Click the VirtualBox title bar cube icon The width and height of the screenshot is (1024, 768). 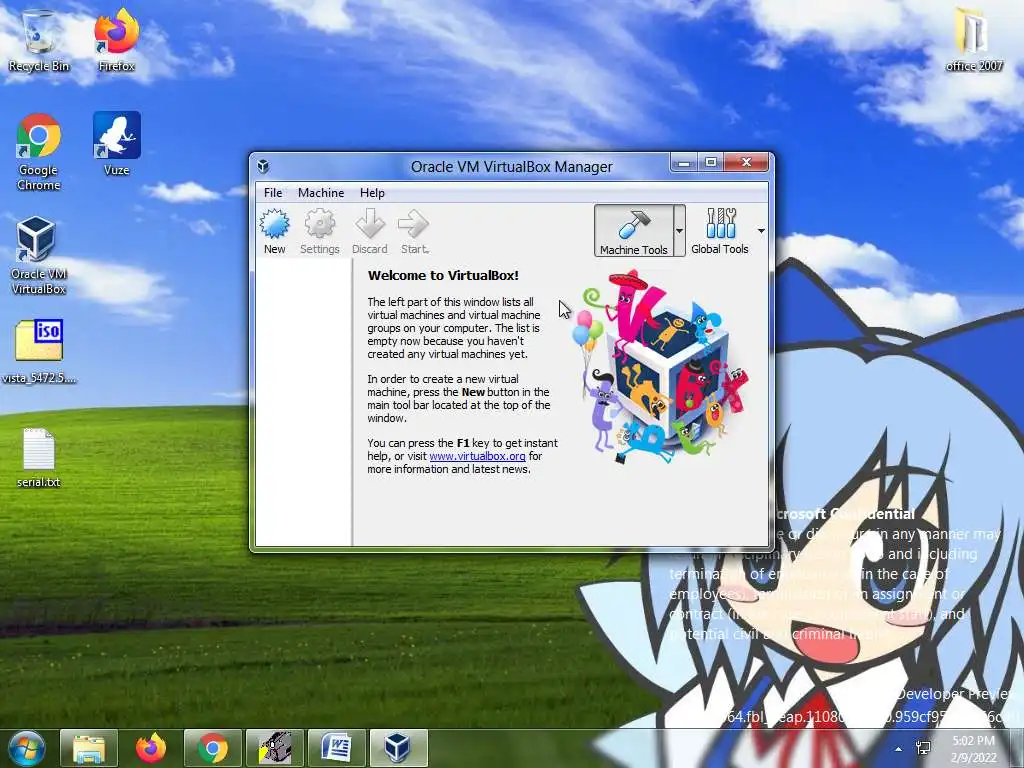click(263, 166)
